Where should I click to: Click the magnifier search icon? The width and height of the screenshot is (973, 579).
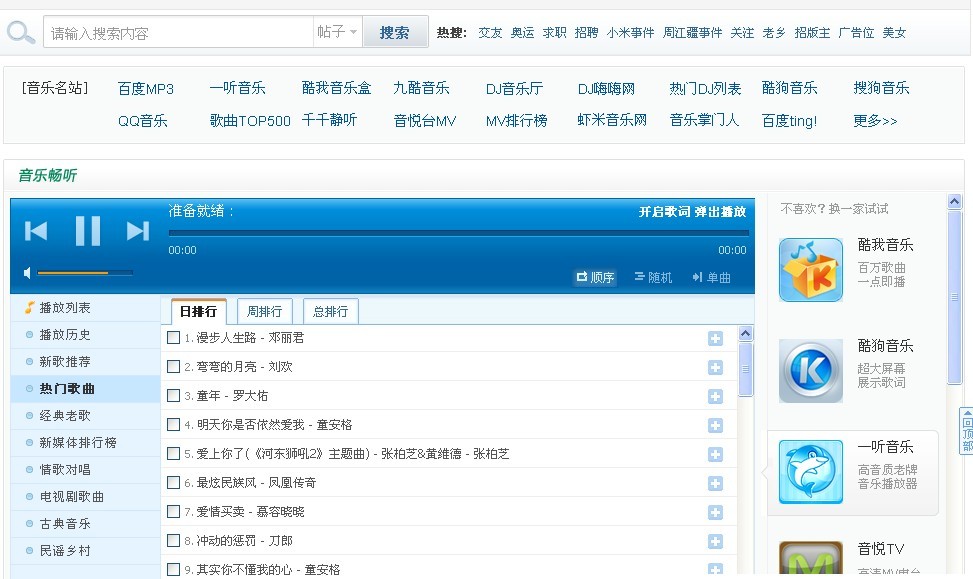tap(20, 32)
